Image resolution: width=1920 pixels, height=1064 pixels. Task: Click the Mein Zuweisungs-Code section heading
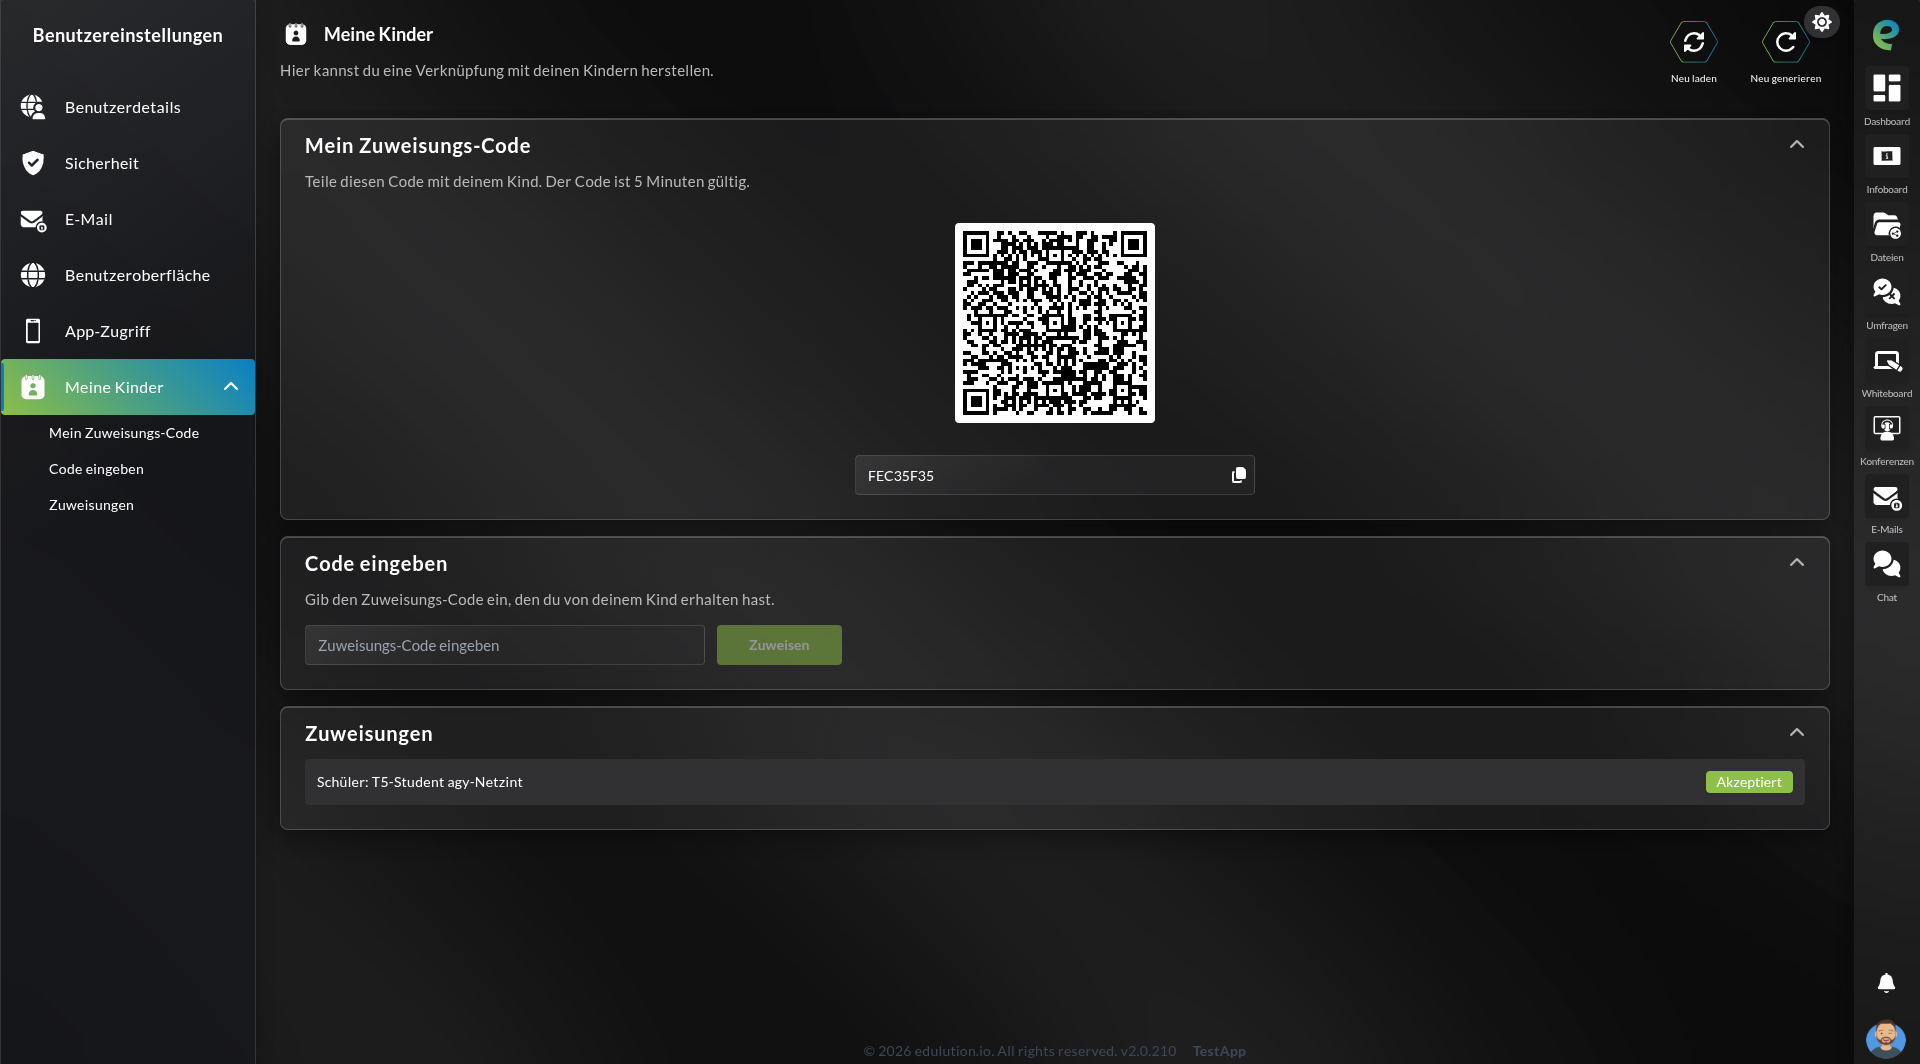pyautogui.click(x=418, y=146)
